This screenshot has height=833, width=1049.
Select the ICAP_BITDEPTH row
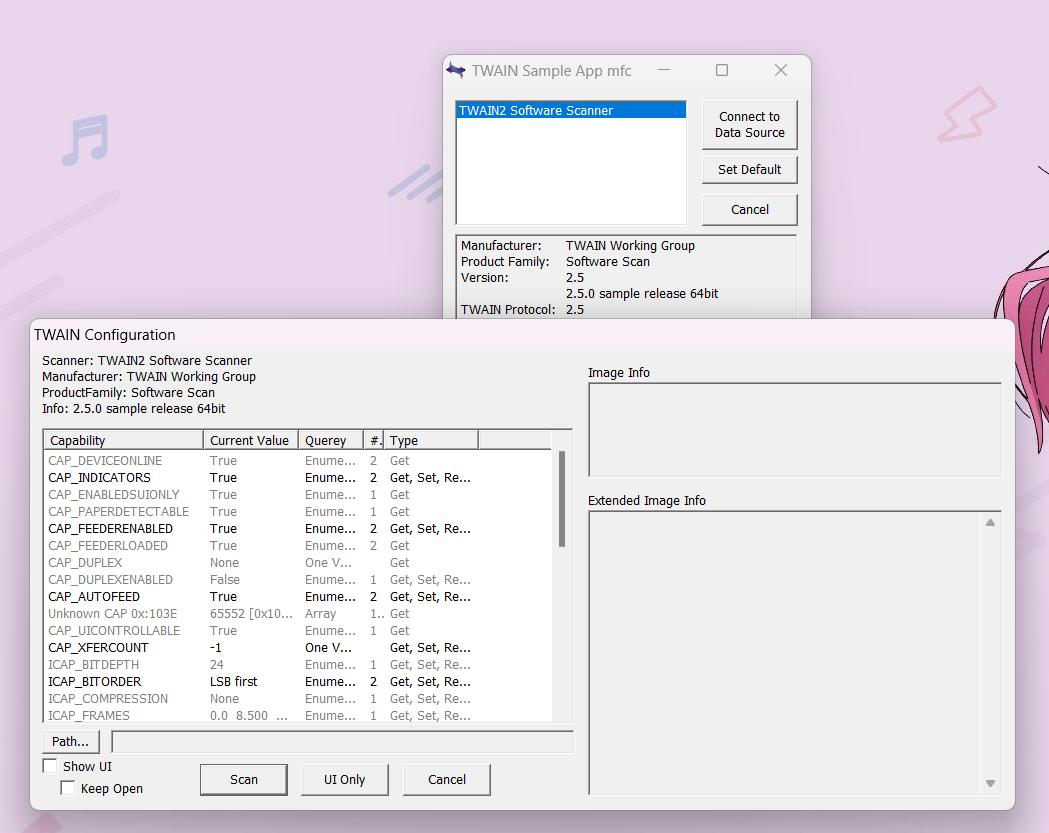[298, 664]
